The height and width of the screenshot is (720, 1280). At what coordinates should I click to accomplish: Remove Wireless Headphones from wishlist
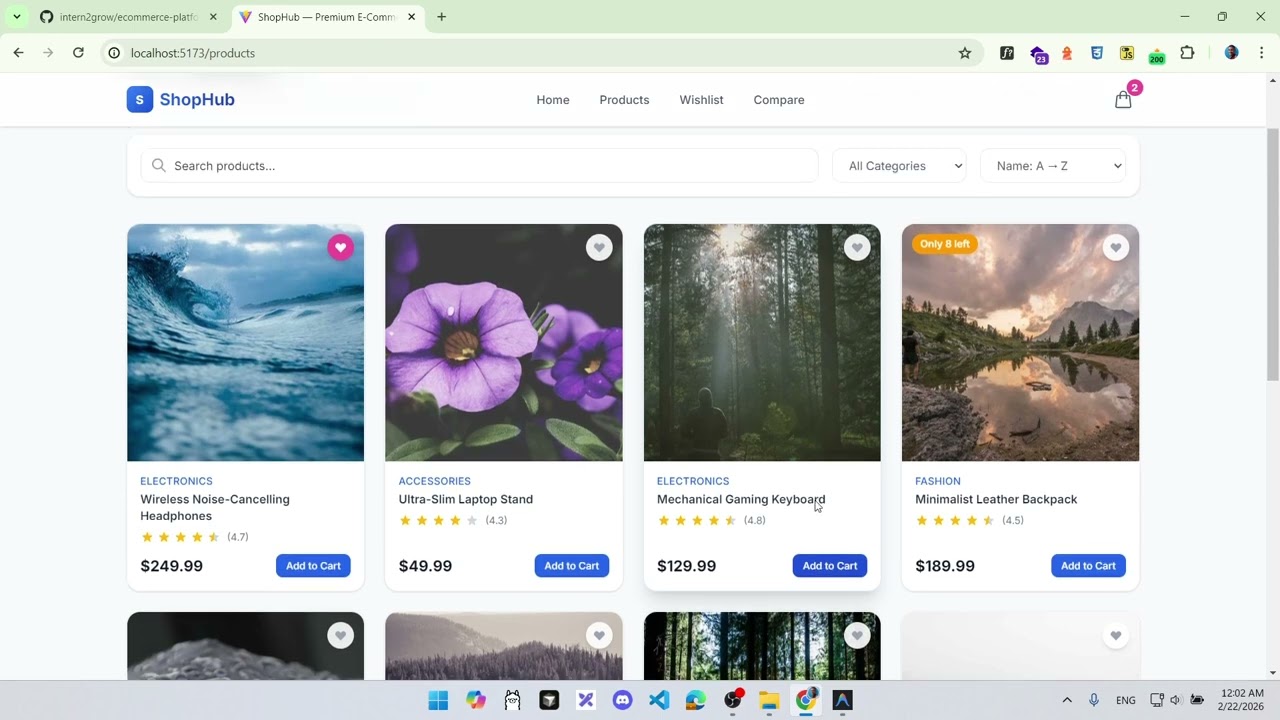341,247
